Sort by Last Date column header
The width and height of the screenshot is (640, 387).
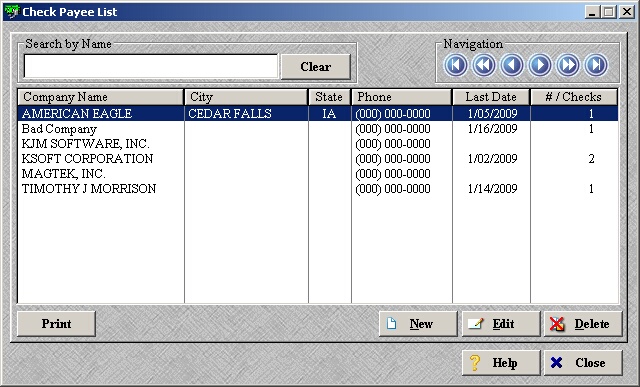click(x=491, y=97)
